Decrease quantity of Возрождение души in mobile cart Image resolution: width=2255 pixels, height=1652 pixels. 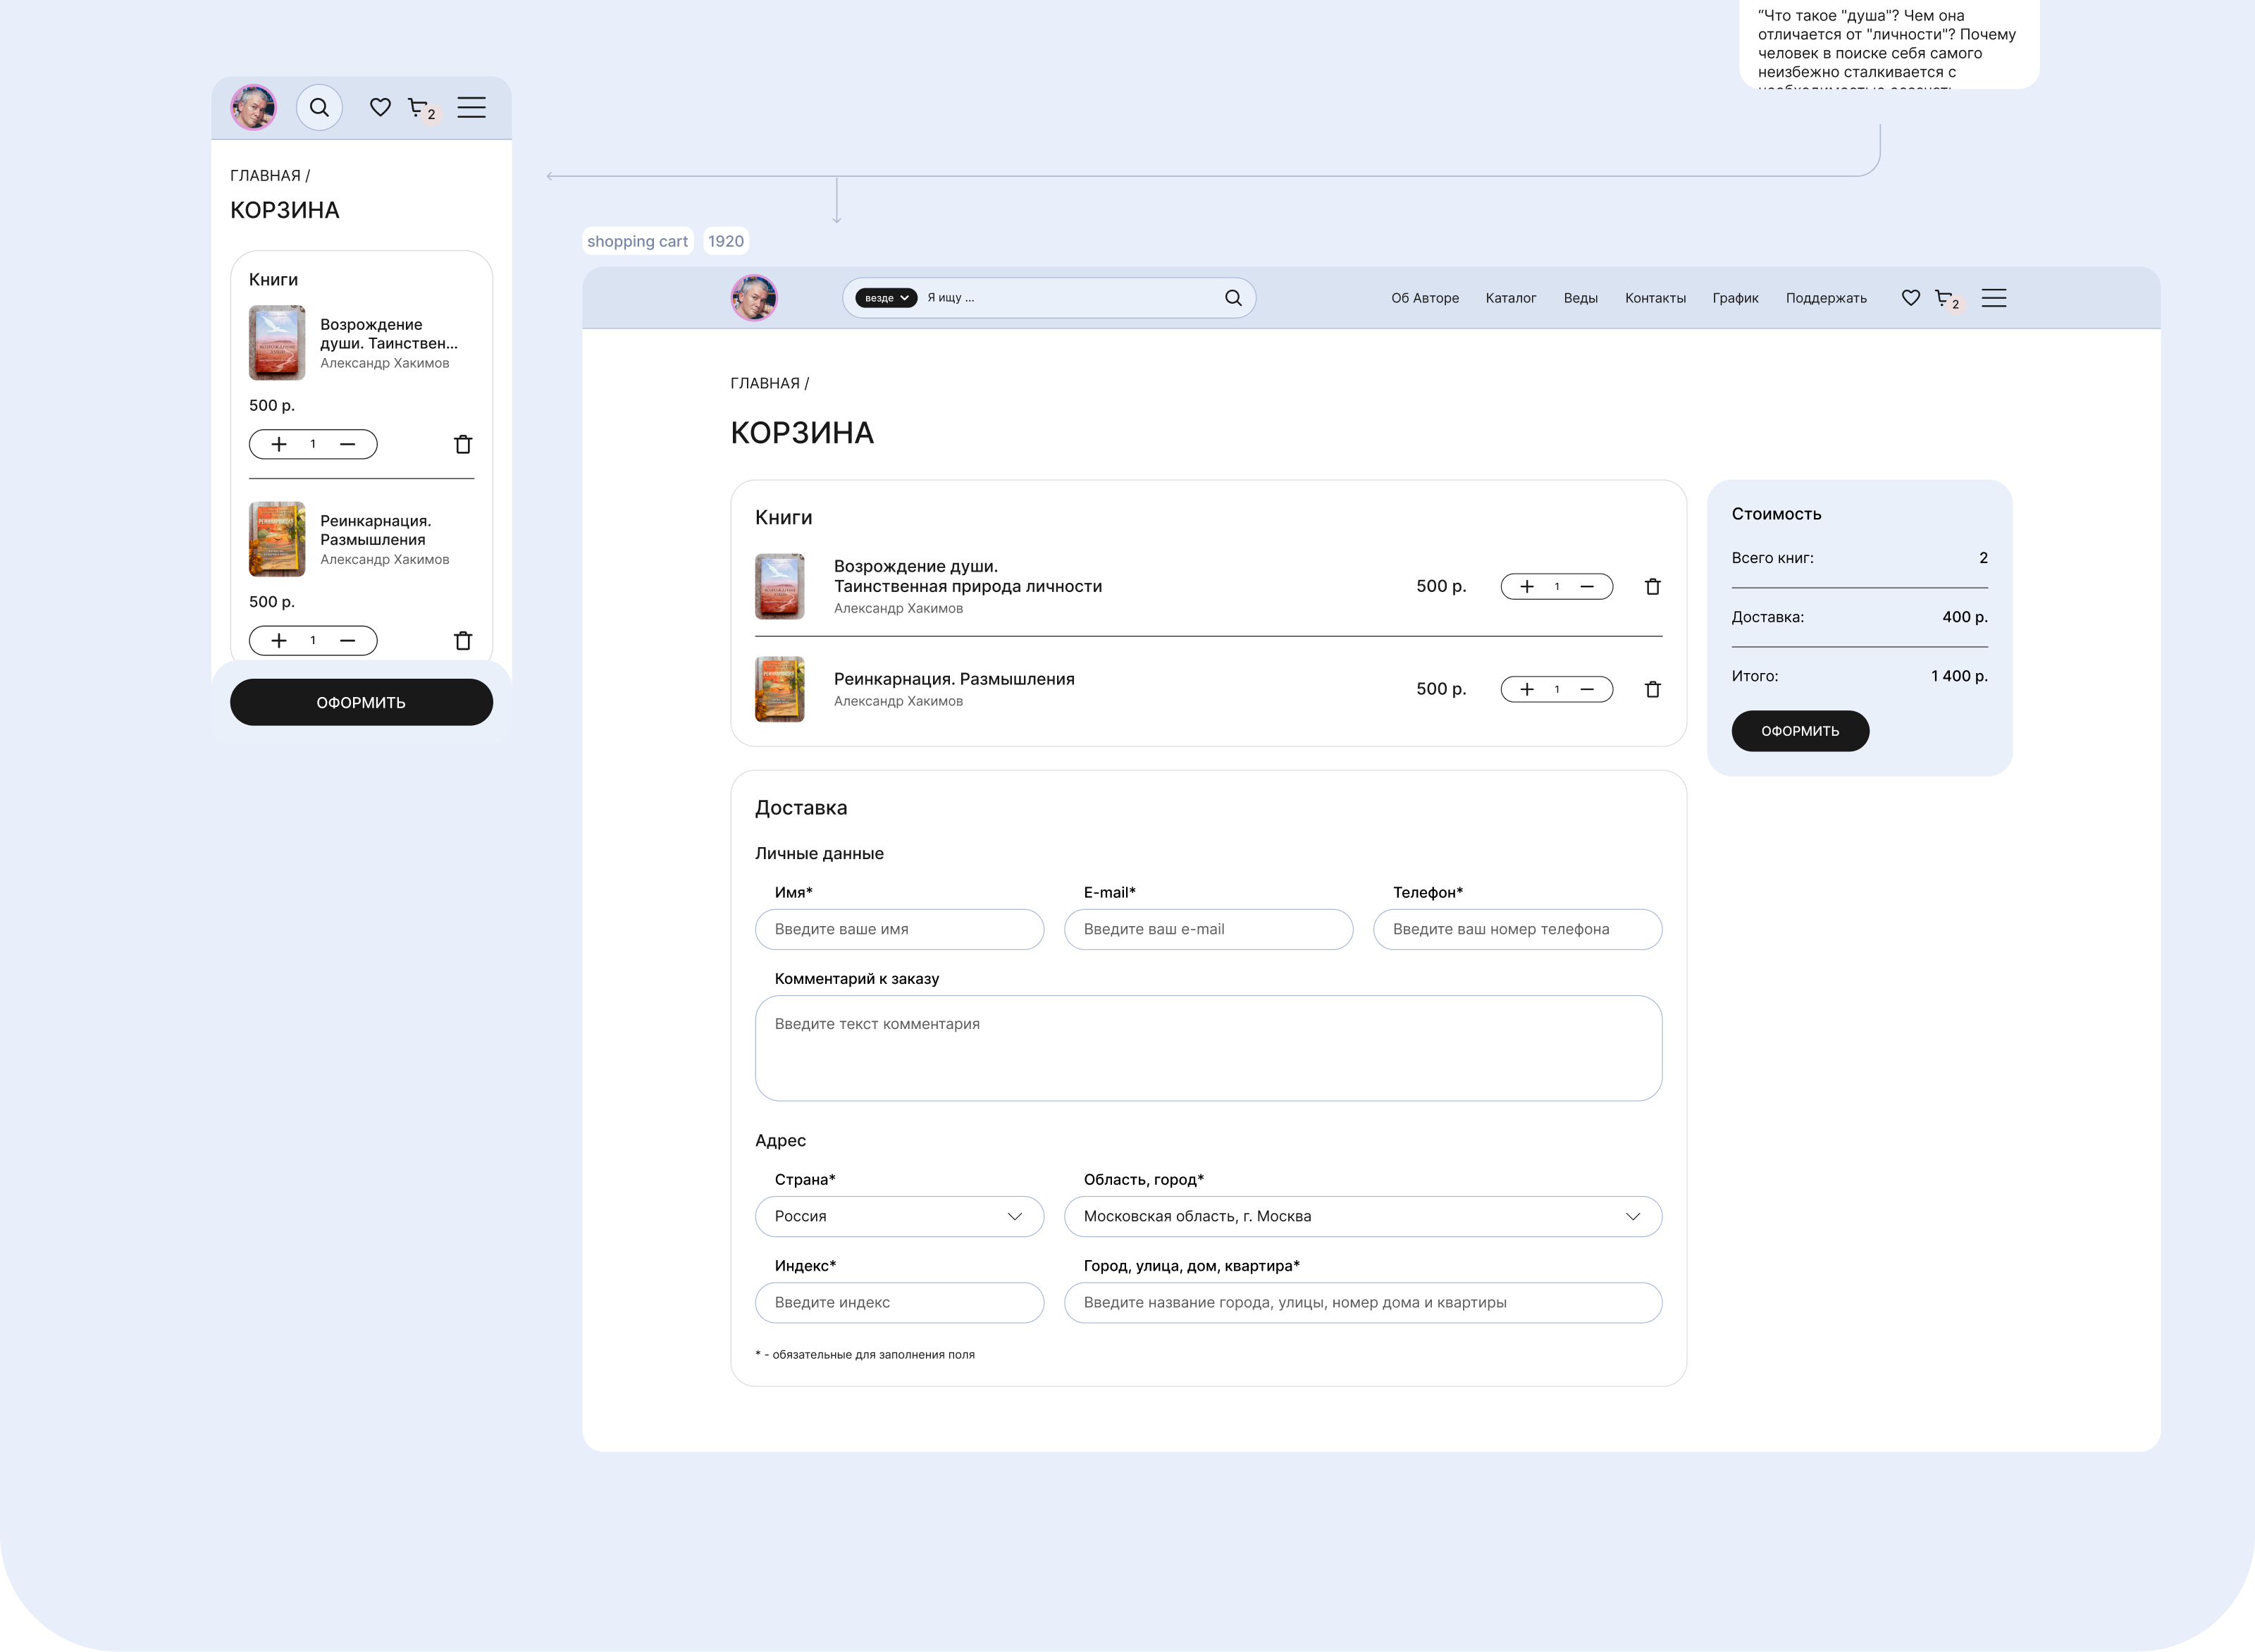pyautogui.click(x=347, y=444)
